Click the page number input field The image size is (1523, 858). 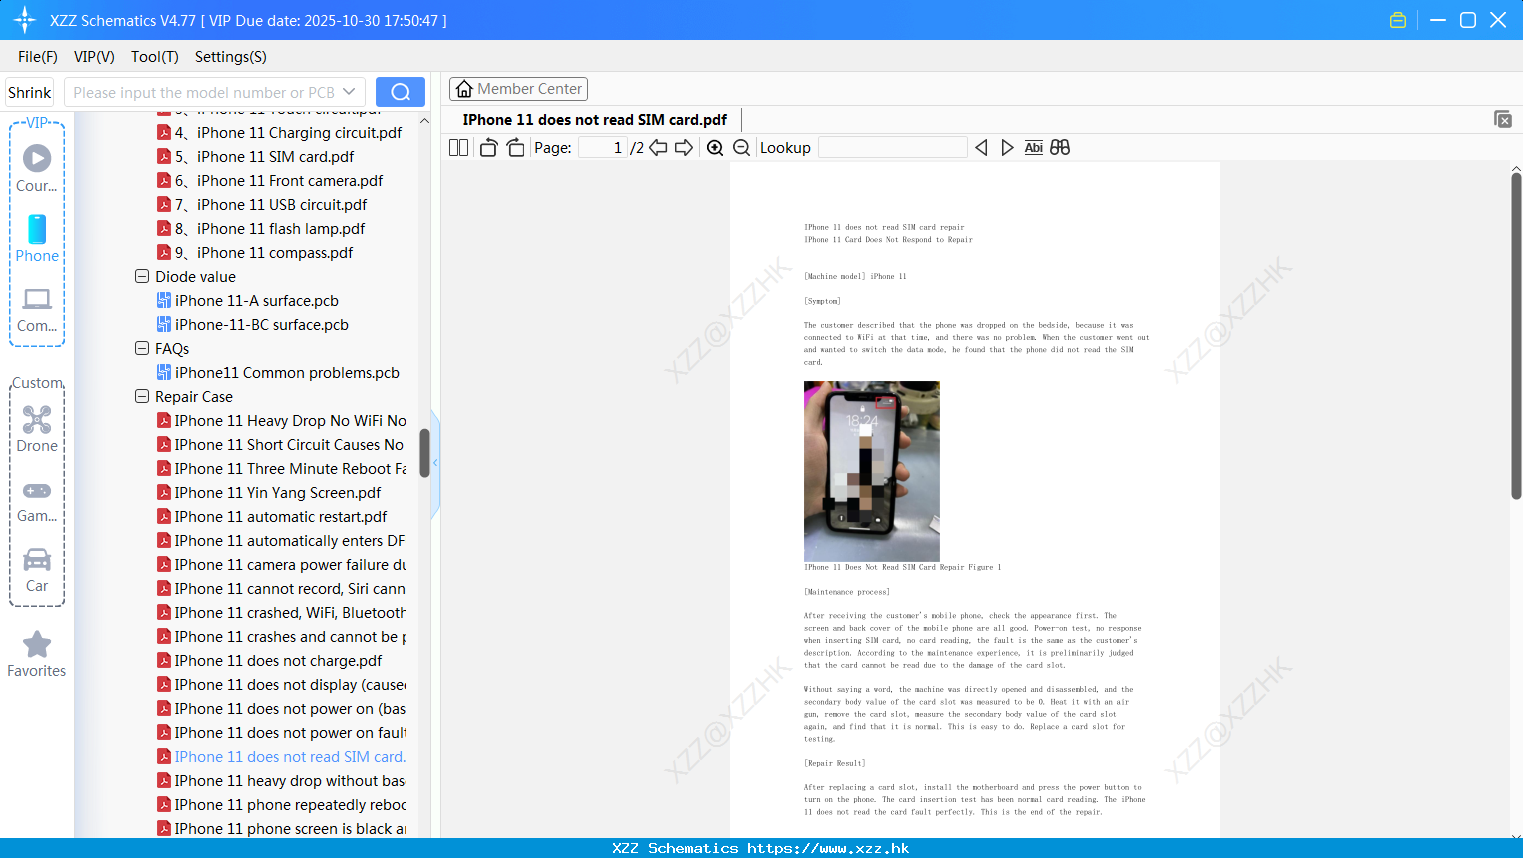pos(602,148)
